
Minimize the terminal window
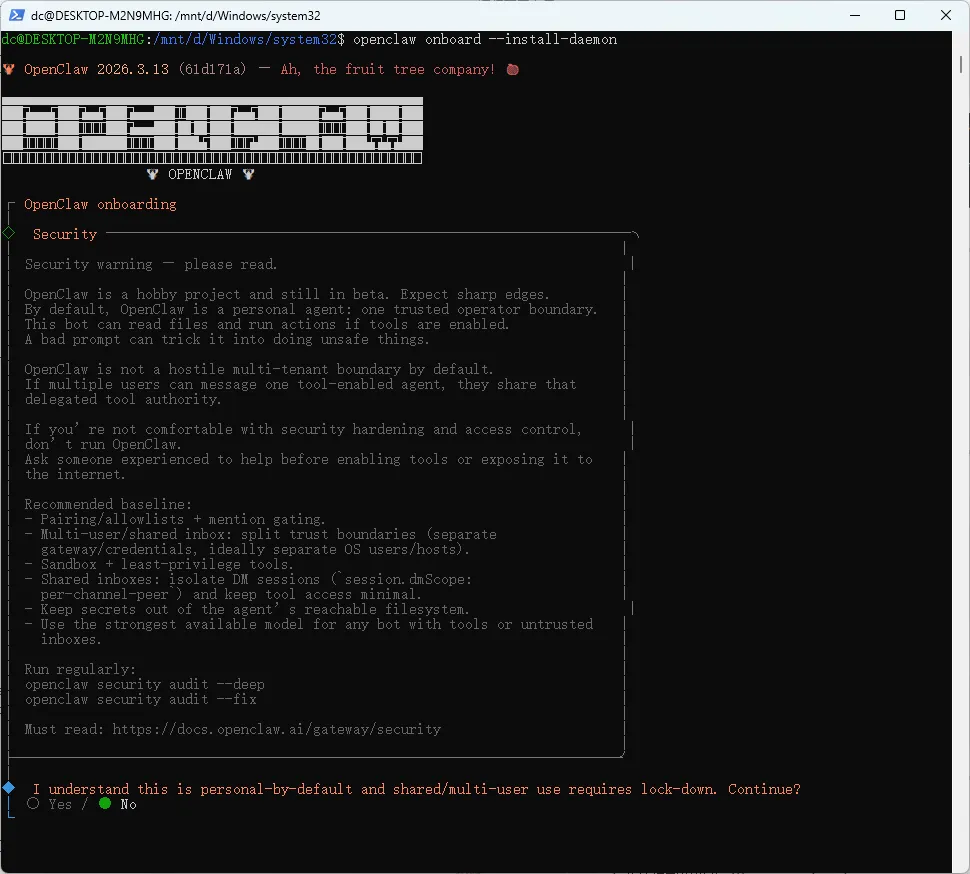click(x=855, y=15)
